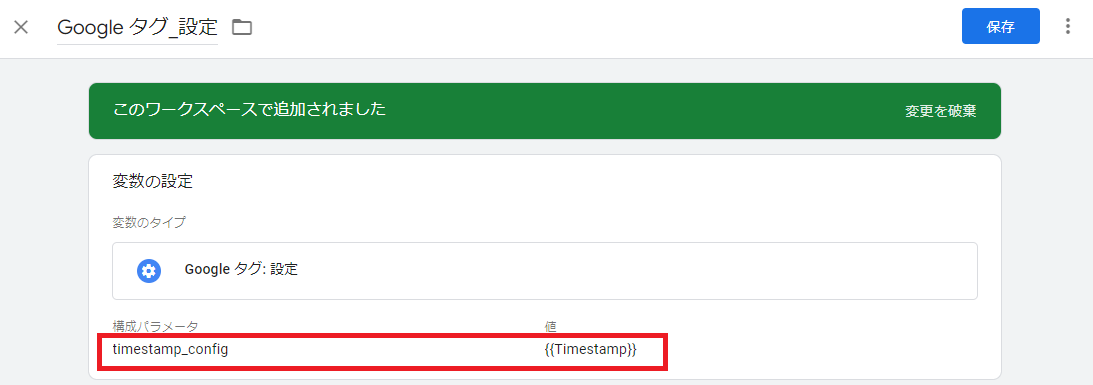Click the このワークスペースで追加されました banner text
1093x385 pixels.
coord(249,110)
